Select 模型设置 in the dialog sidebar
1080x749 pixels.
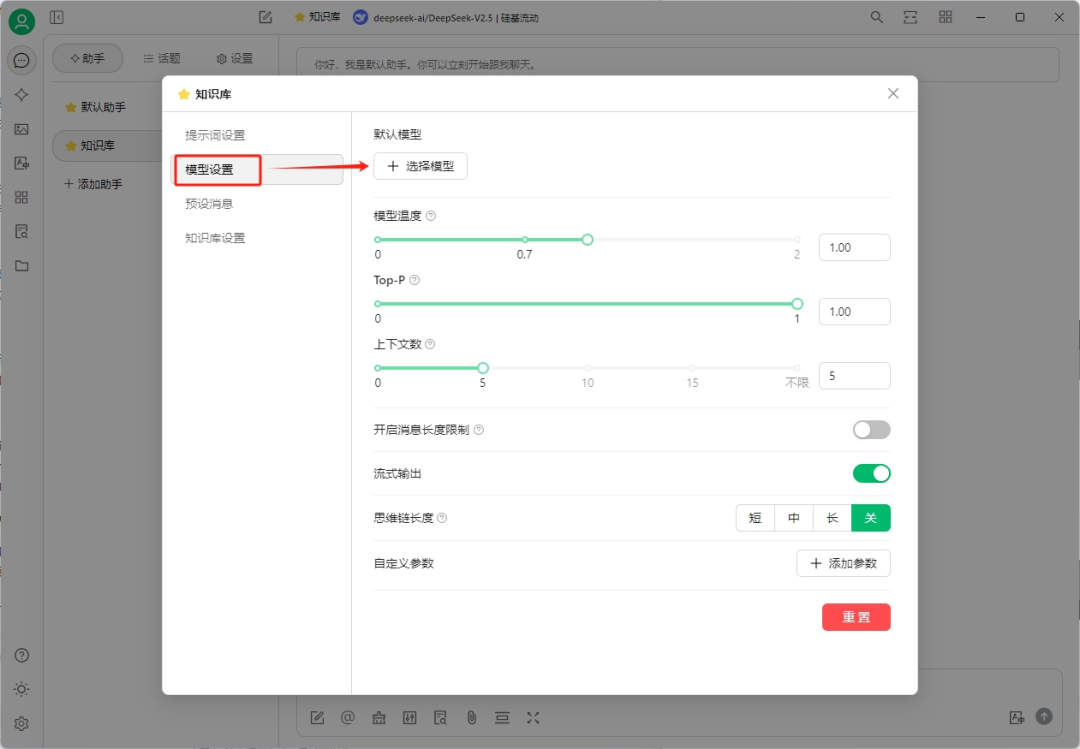pyautogui.click(x=257, y=170)
